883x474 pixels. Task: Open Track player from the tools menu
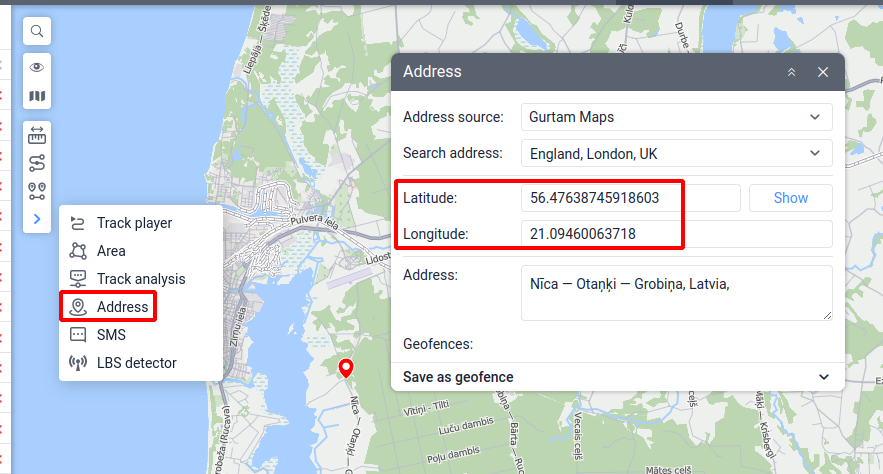tap(133, 223)
